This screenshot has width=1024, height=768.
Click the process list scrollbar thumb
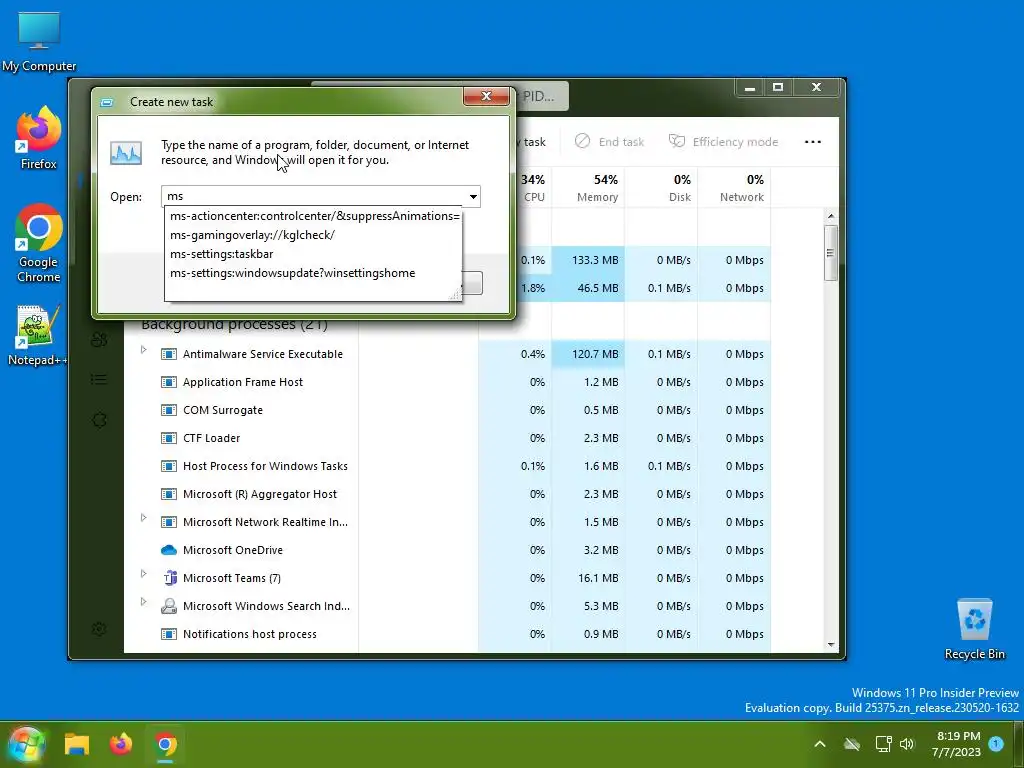point(831,253)
